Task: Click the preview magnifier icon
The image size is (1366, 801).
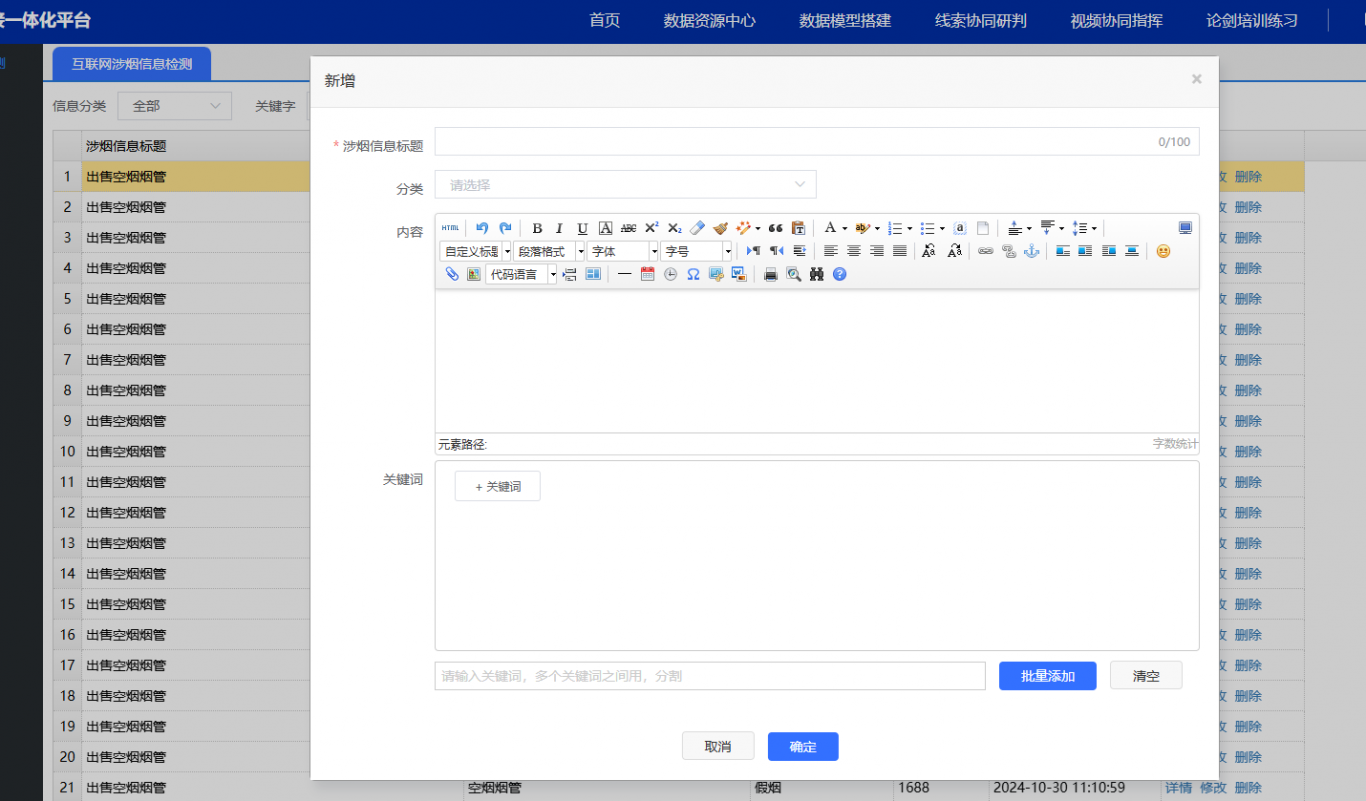Action: pos(794,274)
